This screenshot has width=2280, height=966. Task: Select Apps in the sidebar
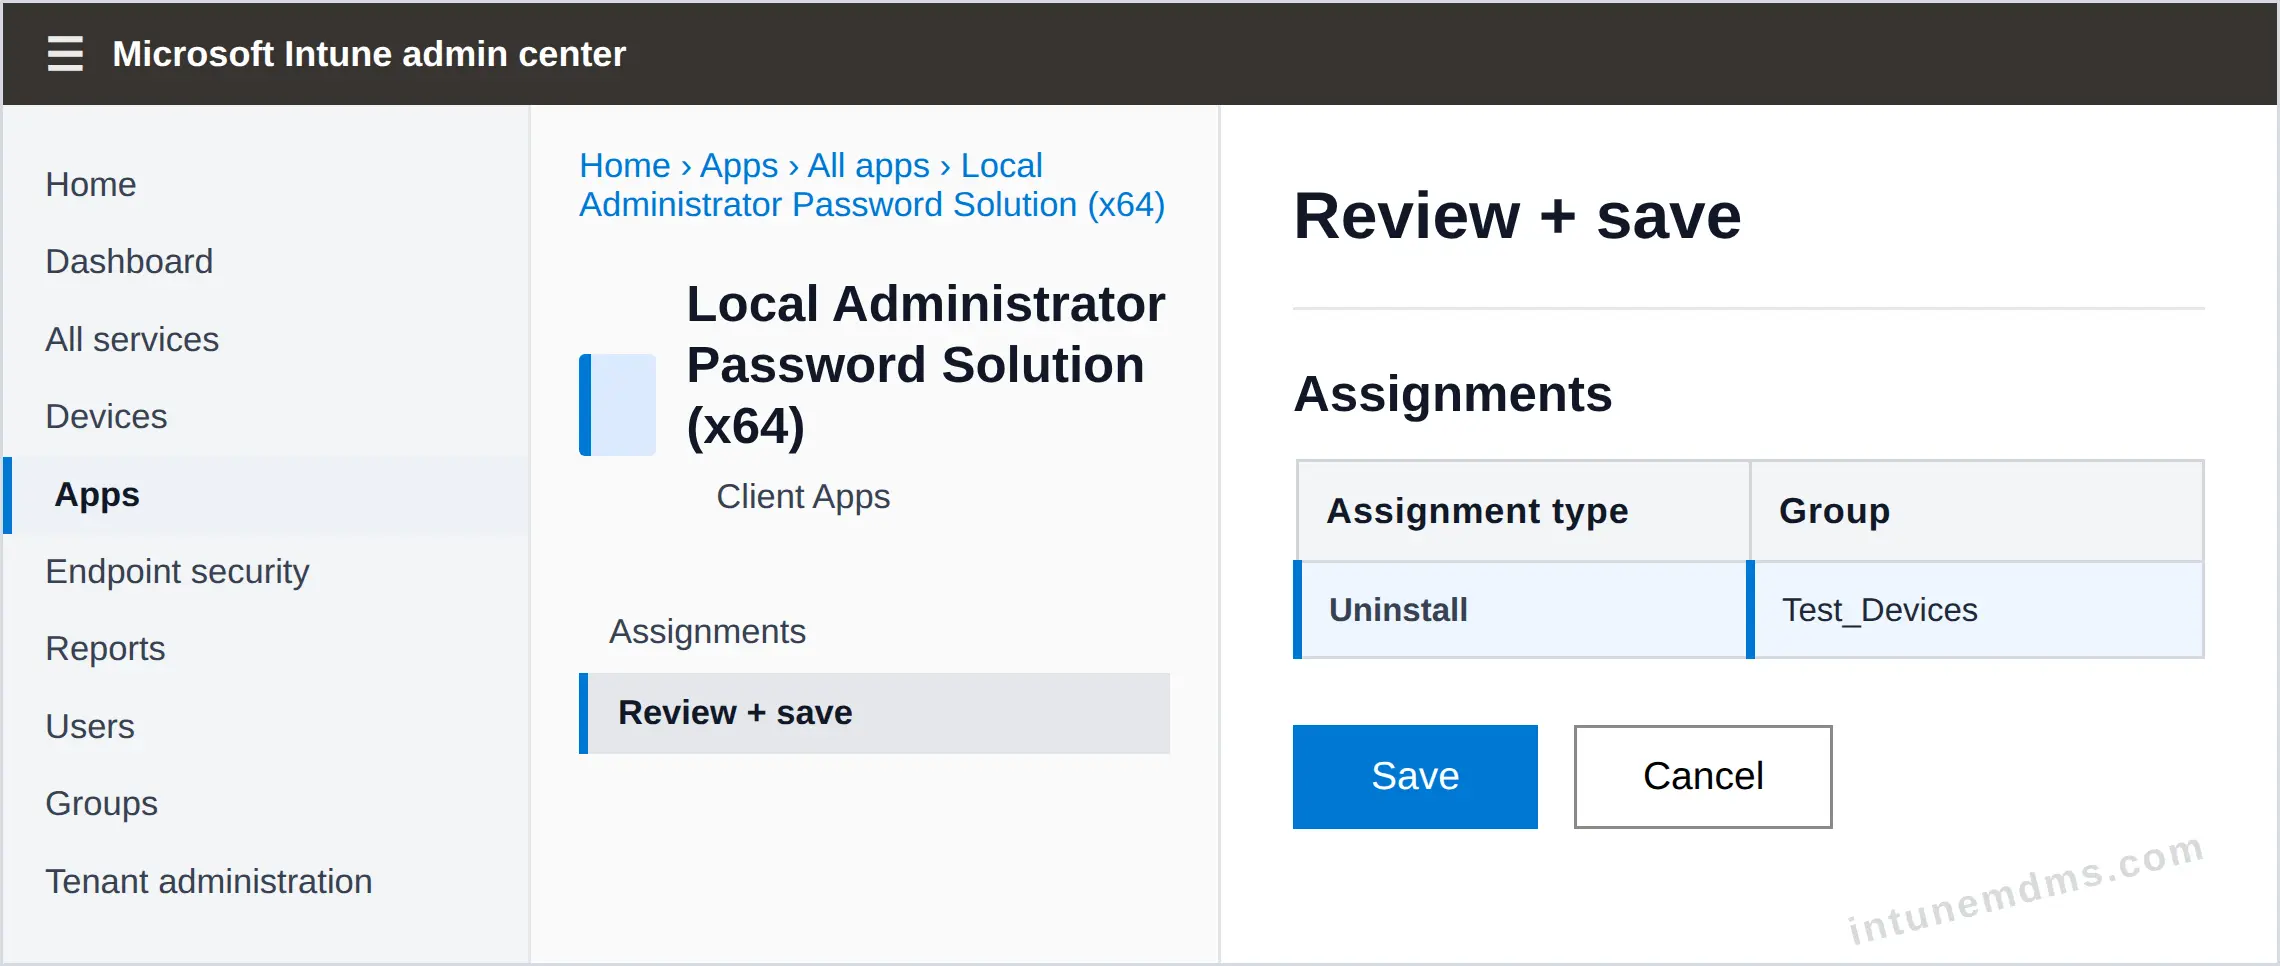[x=266, y=495]
